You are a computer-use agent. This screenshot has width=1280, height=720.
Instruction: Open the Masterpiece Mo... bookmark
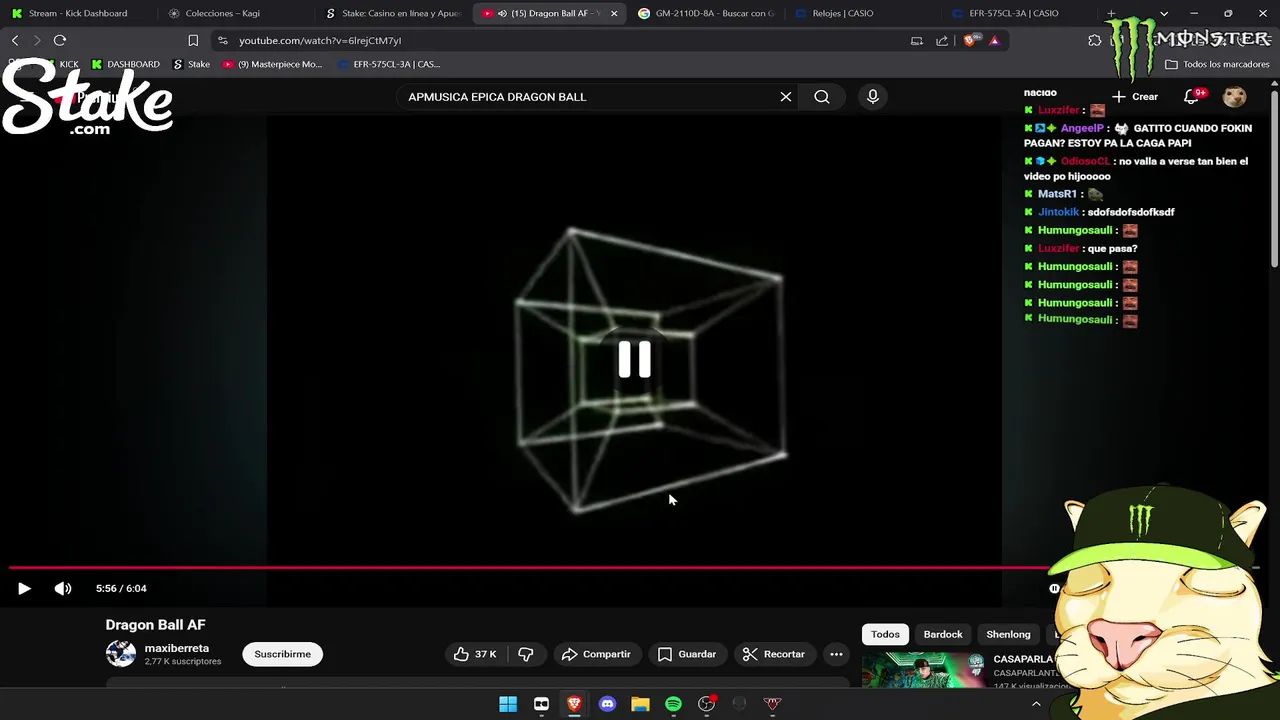[272, 64]
